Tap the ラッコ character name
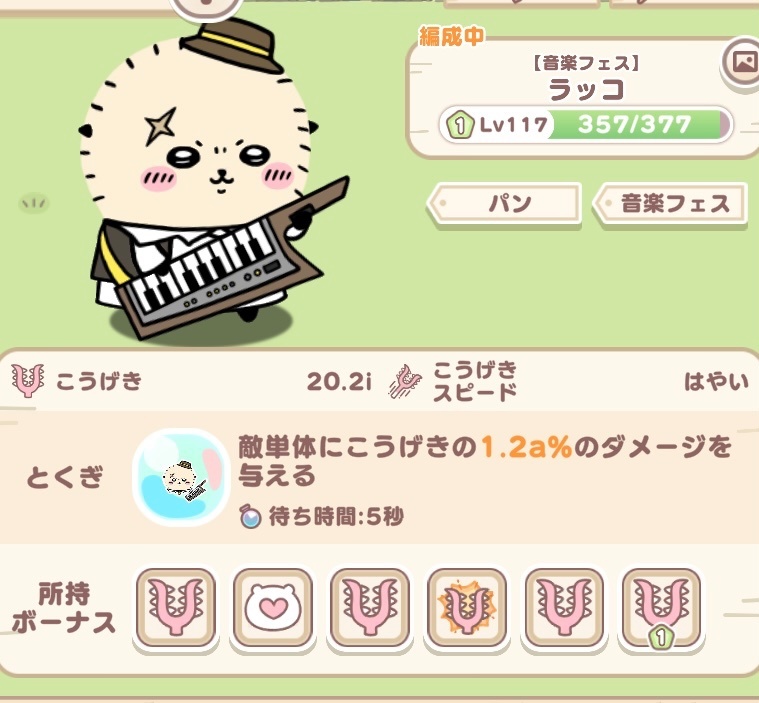 point(586,90)
